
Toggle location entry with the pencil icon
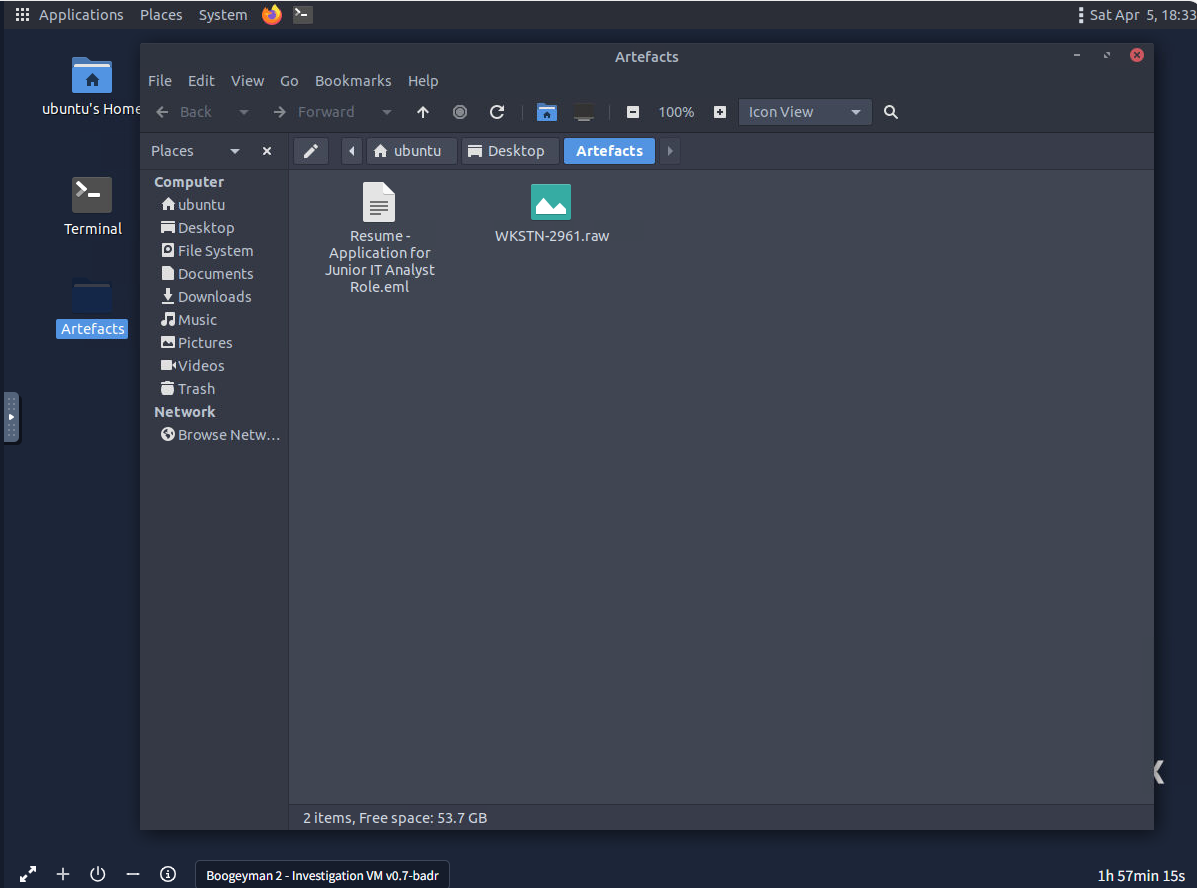[x=311, y=151]
